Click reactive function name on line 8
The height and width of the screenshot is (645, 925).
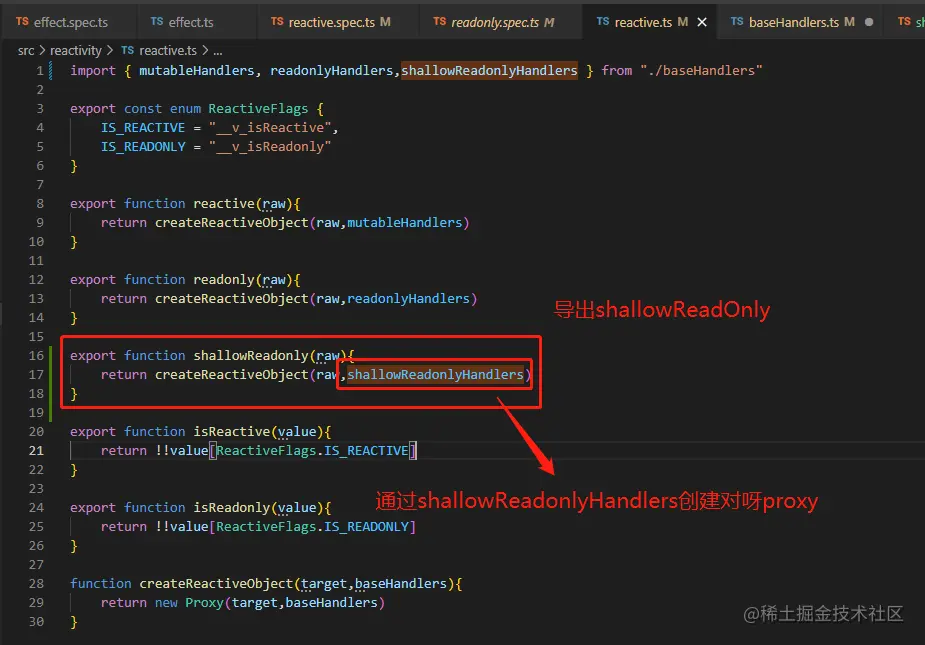click(x=224, y=204)
